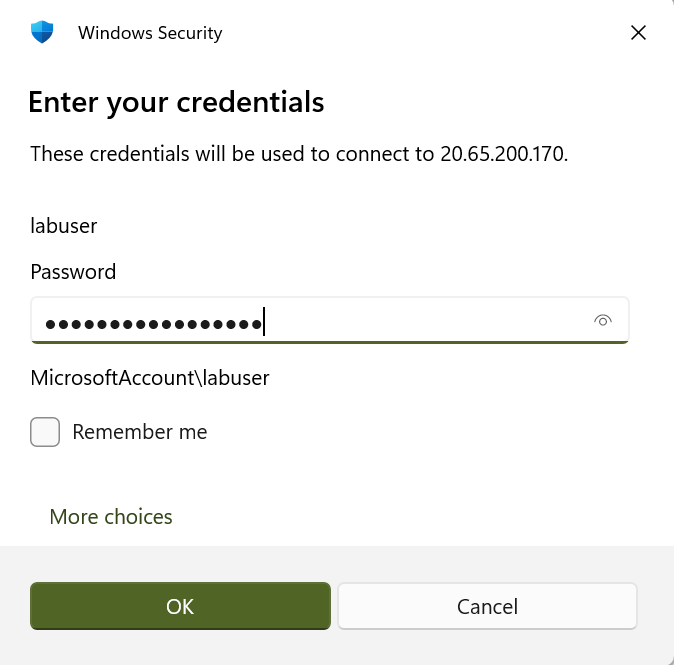
Task: Click the "Enter your credentials" heading
Action: 176,102
